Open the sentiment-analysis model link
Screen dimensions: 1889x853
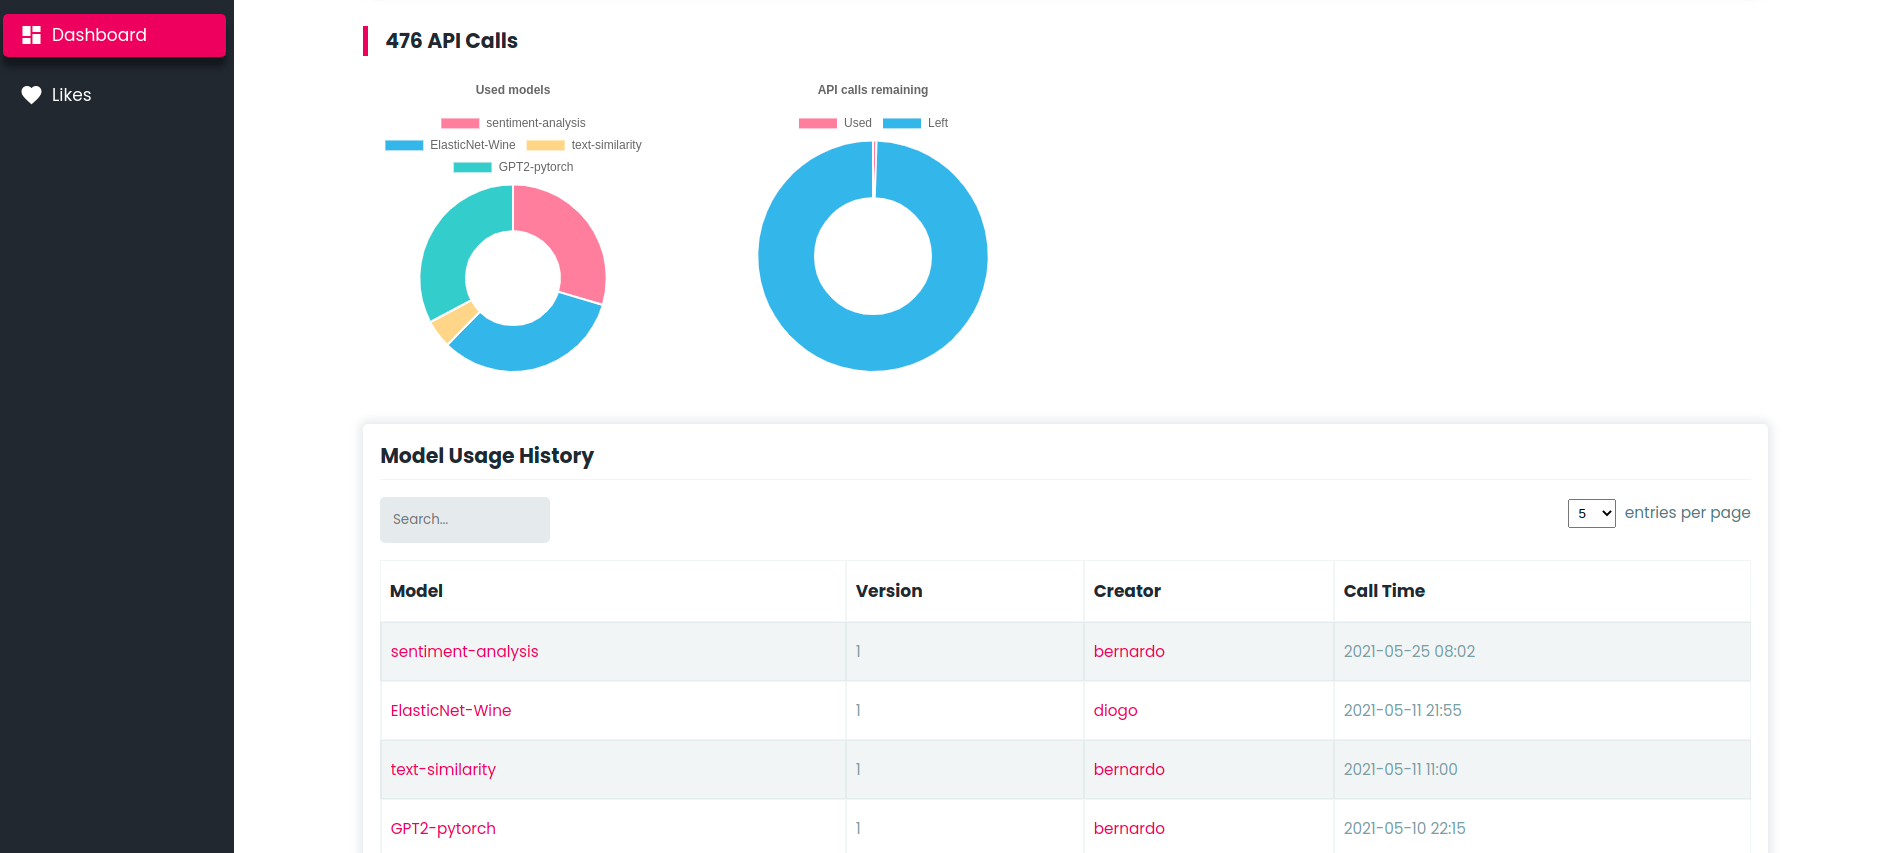464,651
